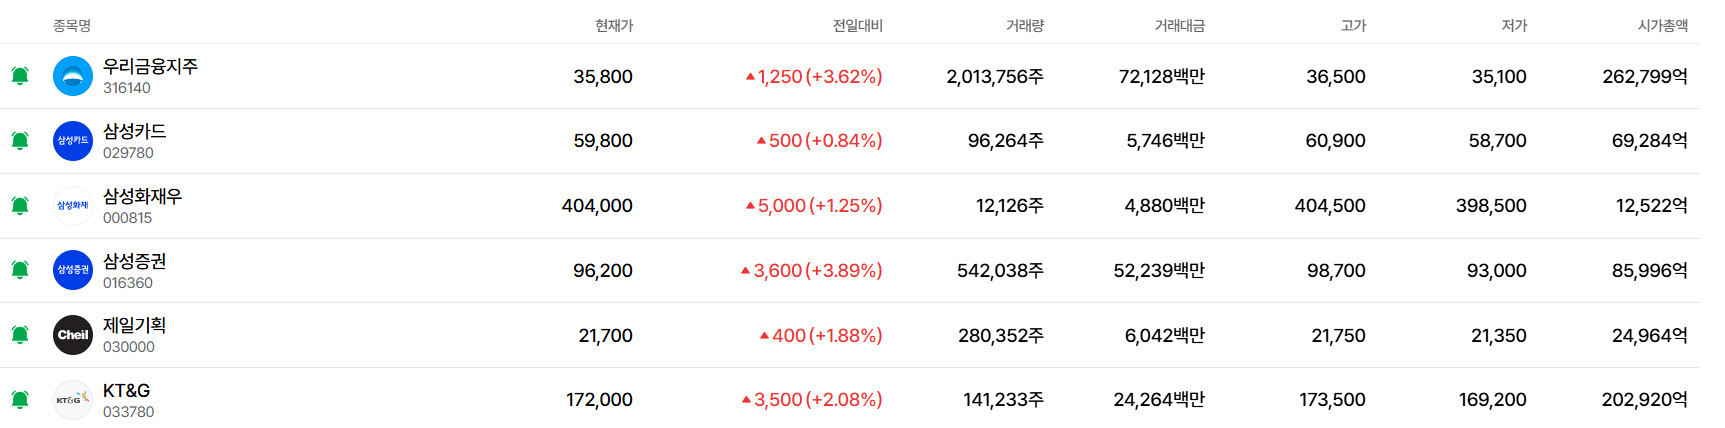Sort by the 현재가 column header

pyautogui.click(x=613, y=26)
